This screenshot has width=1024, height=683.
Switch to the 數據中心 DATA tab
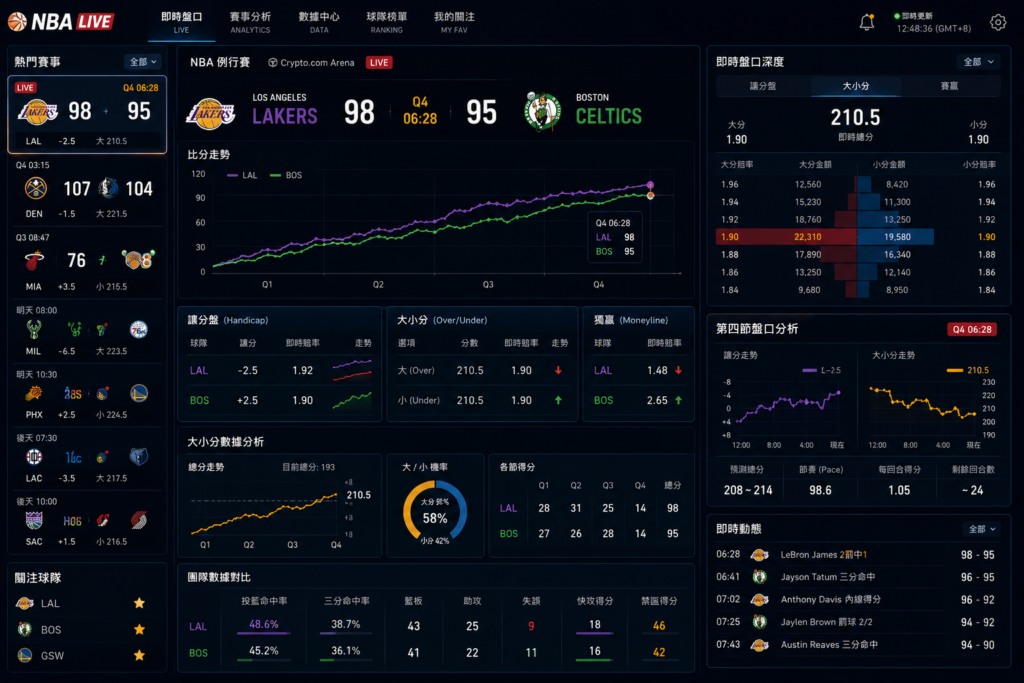pos(319,22)
